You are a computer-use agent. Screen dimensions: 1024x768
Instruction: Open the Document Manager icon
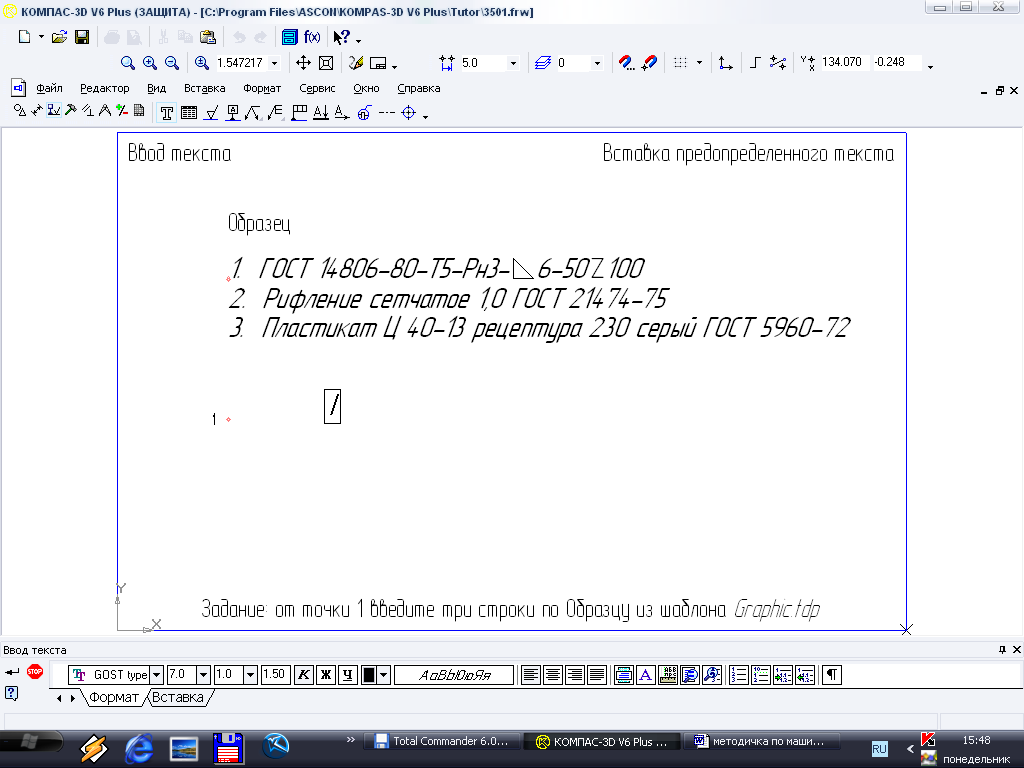(x=289, y=37)
